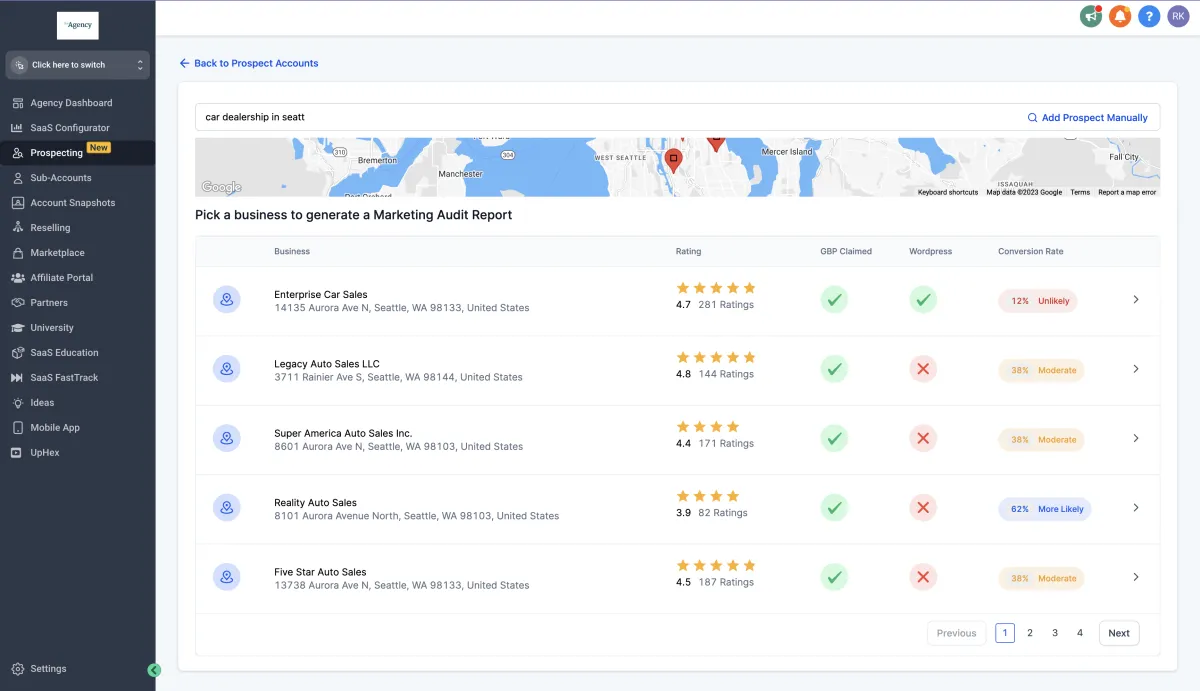The image size is (1200, 691).
Task: Click Add Prospect Manually button
Action: coord(1087,117)
